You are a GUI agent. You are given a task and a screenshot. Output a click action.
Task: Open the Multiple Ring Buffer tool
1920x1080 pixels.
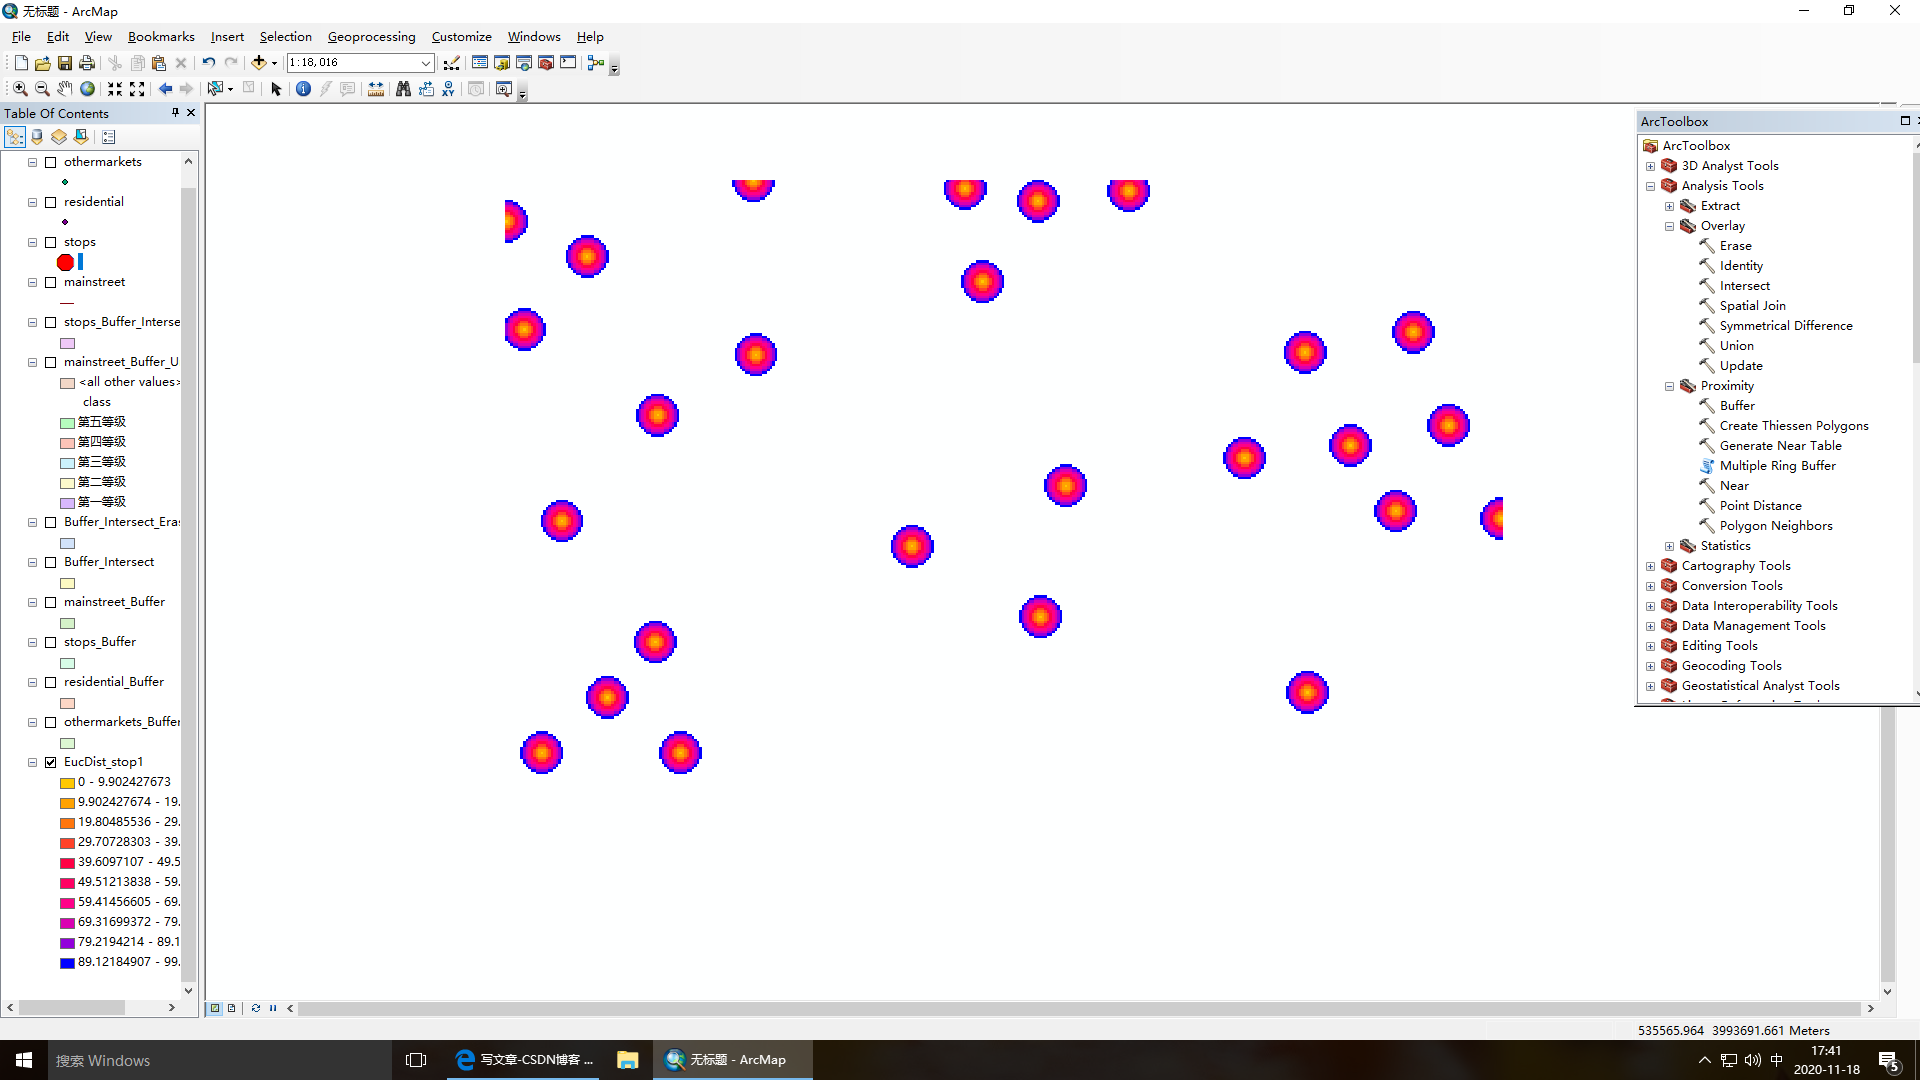point(1777,466)
